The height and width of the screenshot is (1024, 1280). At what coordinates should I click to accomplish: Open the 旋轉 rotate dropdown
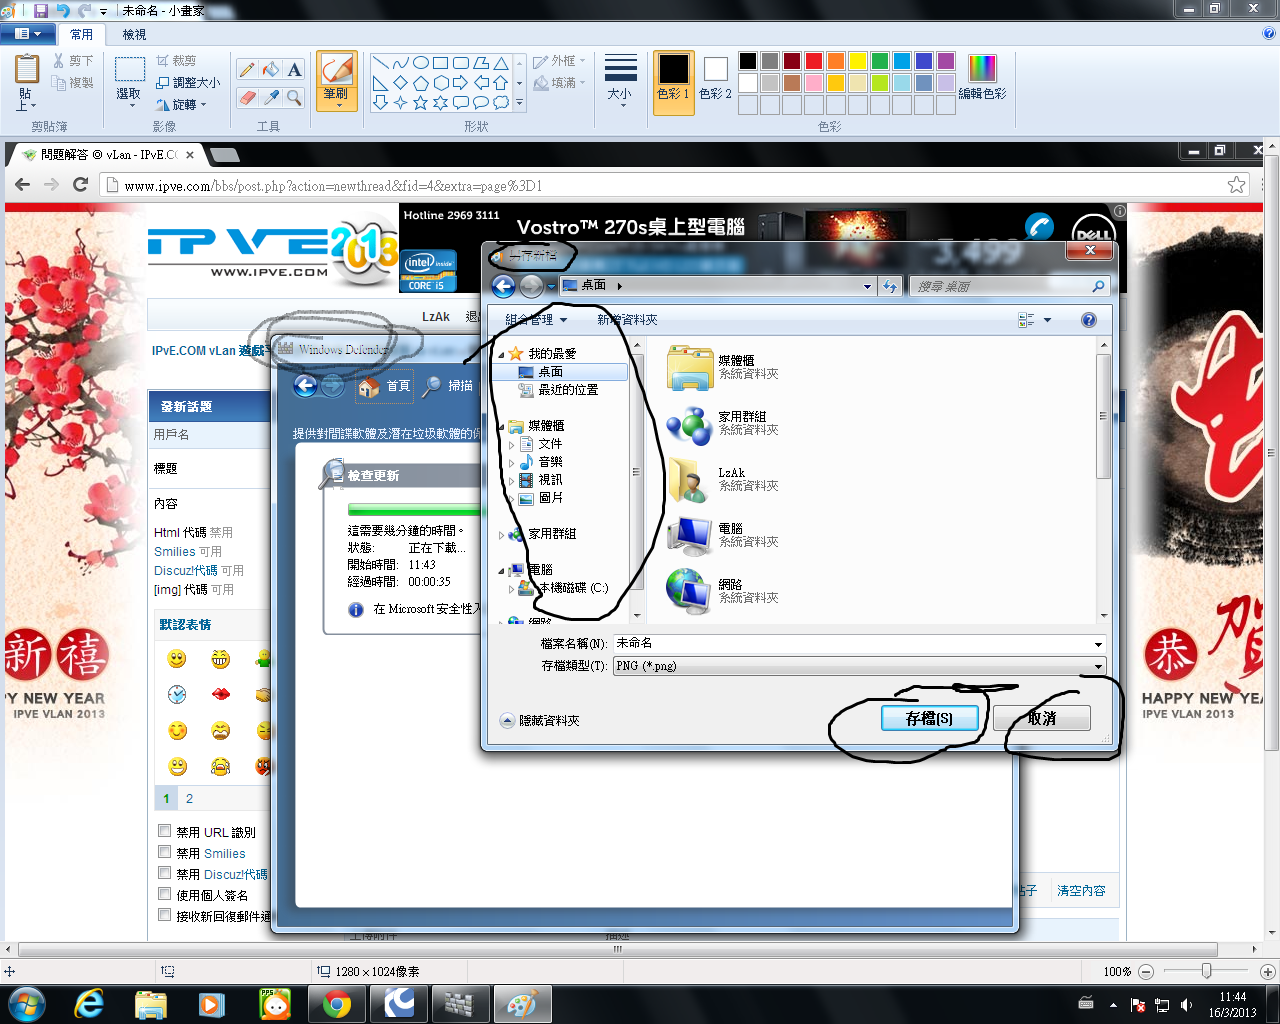point(183,104)
